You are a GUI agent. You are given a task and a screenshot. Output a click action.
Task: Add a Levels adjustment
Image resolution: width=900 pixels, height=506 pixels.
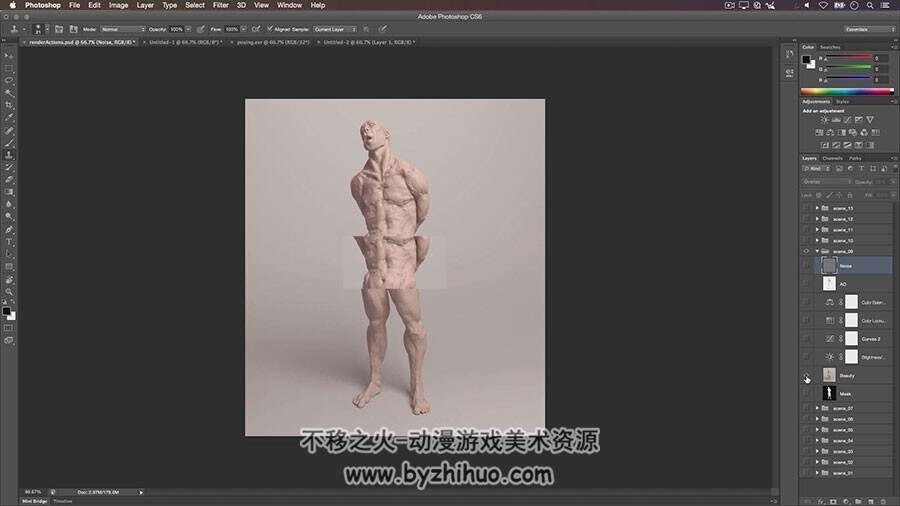pos(836,120)
